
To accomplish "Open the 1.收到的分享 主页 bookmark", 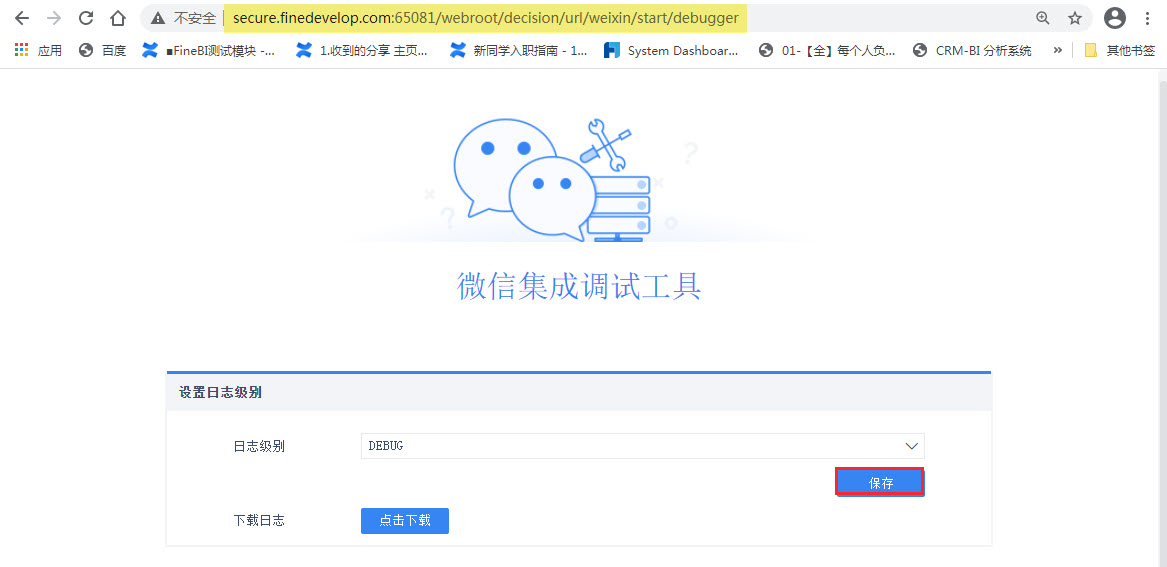I will (362, 51).
